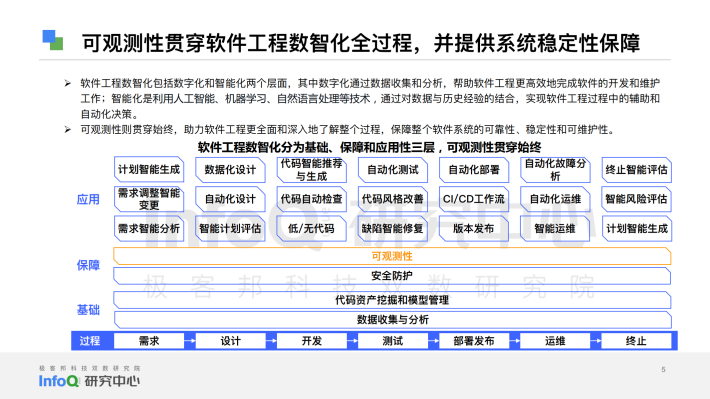Click the first bullet paragraph starting 软件工程数智化包括
The height and width of the screenshot is (399, 710).
[x=370, y=98]
